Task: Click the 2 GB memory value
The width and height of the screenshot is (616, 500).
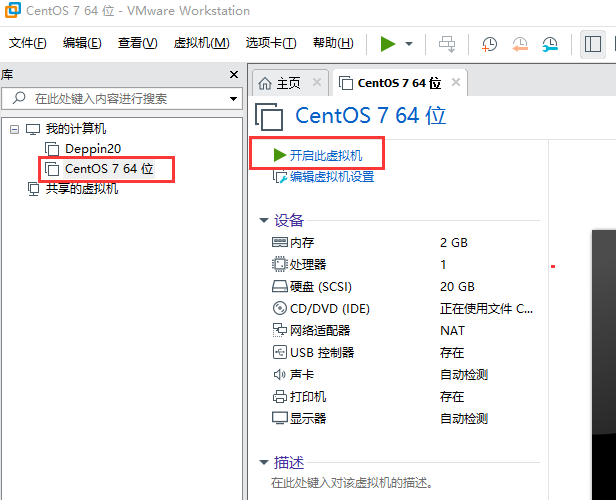Action: [x=454, y=243]
